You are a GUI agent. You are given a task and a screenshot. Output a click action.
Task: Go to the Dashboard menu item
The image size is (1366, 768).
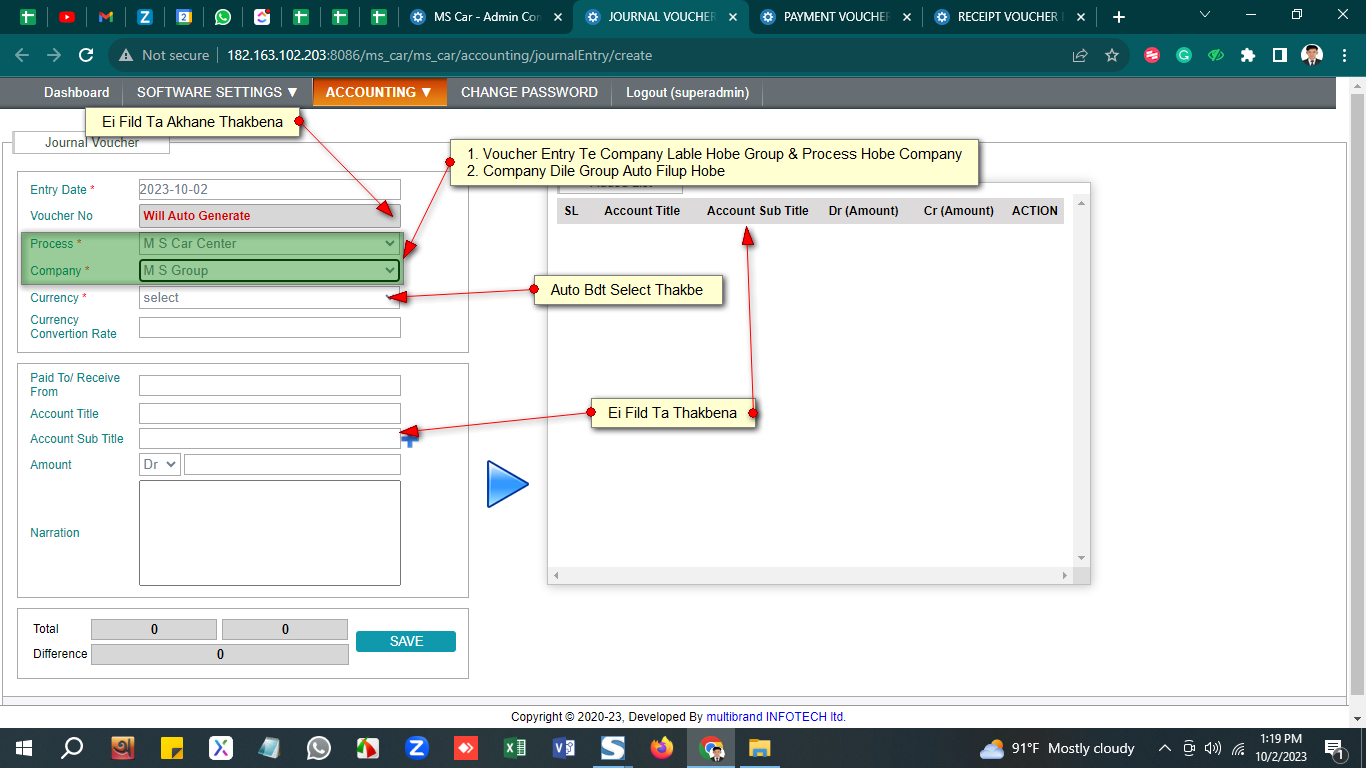pos(77,92)
